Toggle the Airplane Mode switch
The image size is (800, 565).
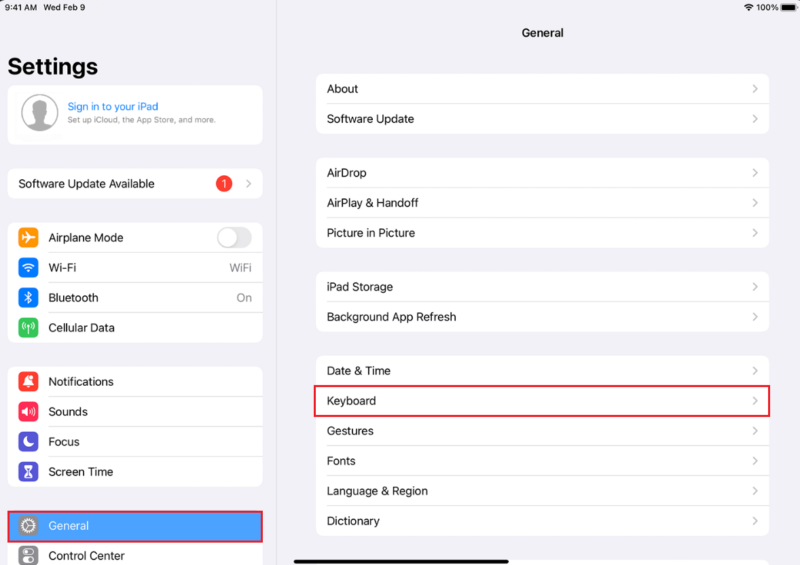click(x=234, y=238)
